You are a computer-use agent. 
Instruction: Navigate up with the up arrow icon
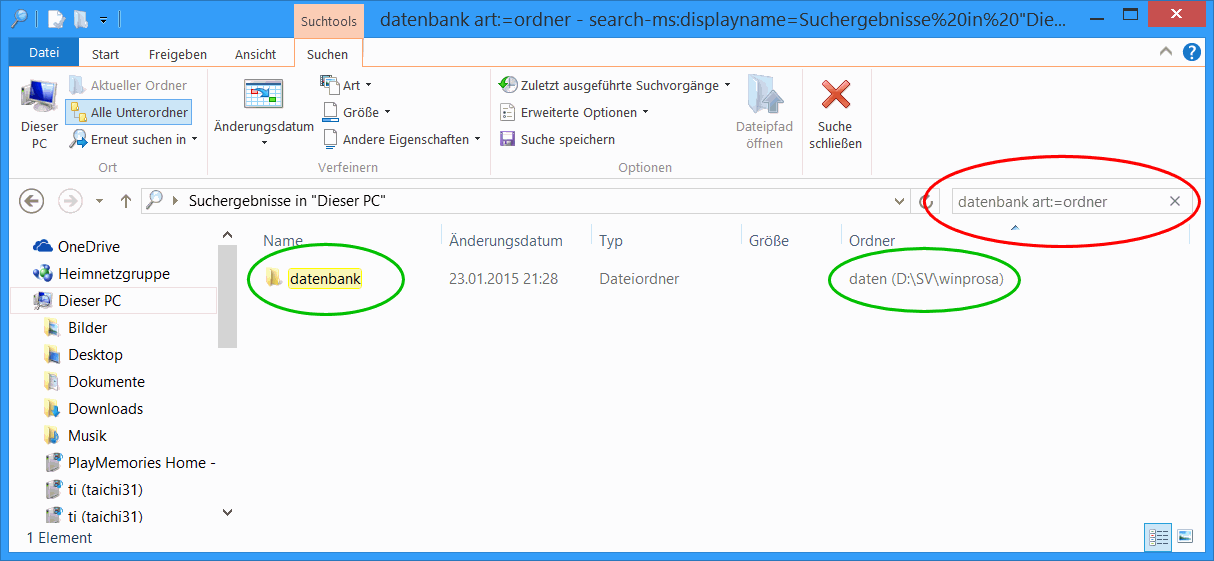coord(126,201)
